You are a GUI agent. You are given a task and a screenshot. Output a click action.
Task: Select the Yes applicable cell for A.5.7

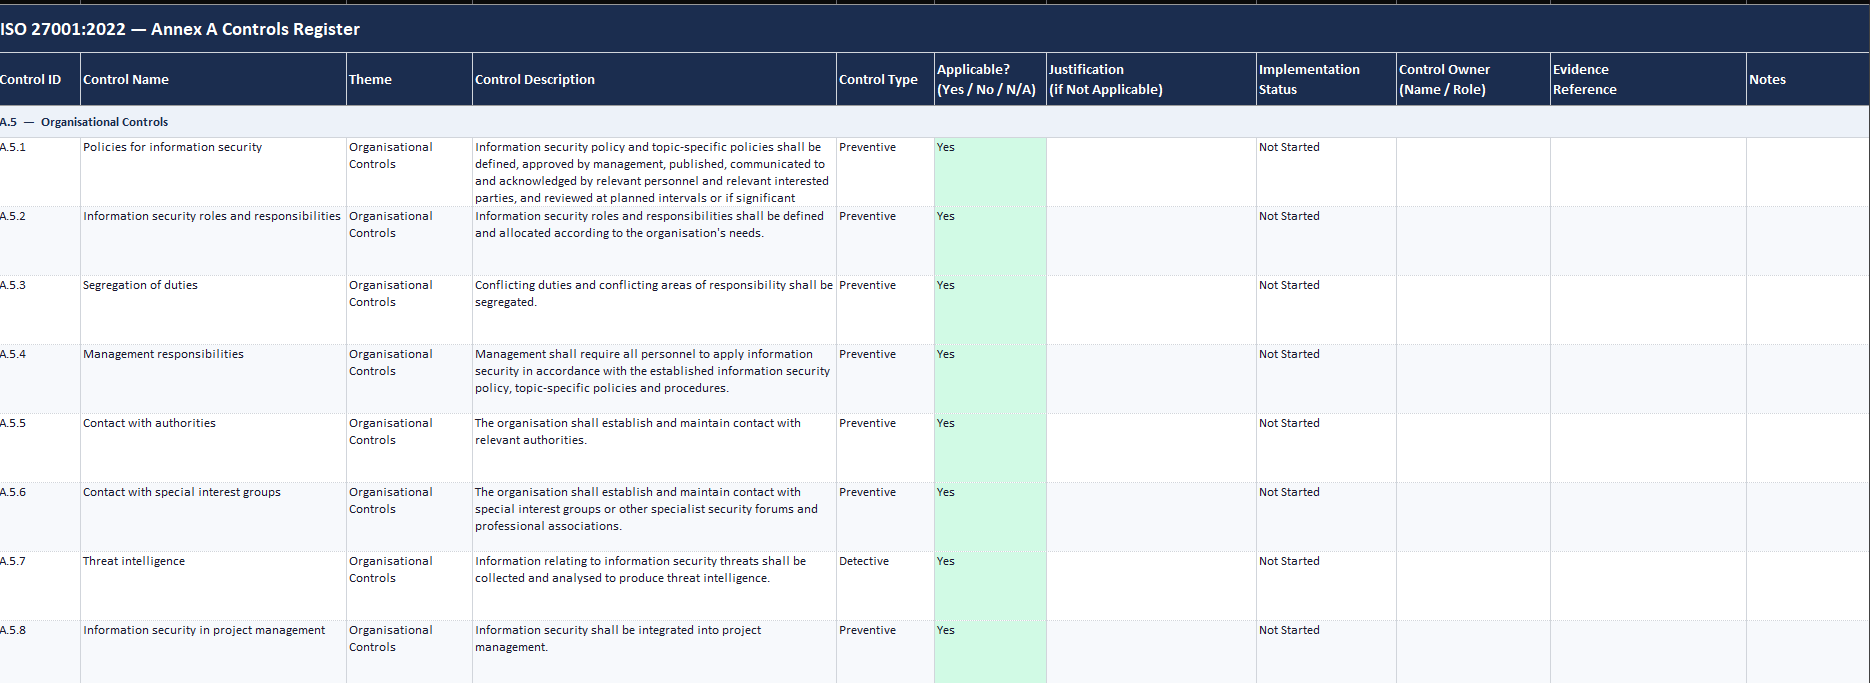(990, 586)
